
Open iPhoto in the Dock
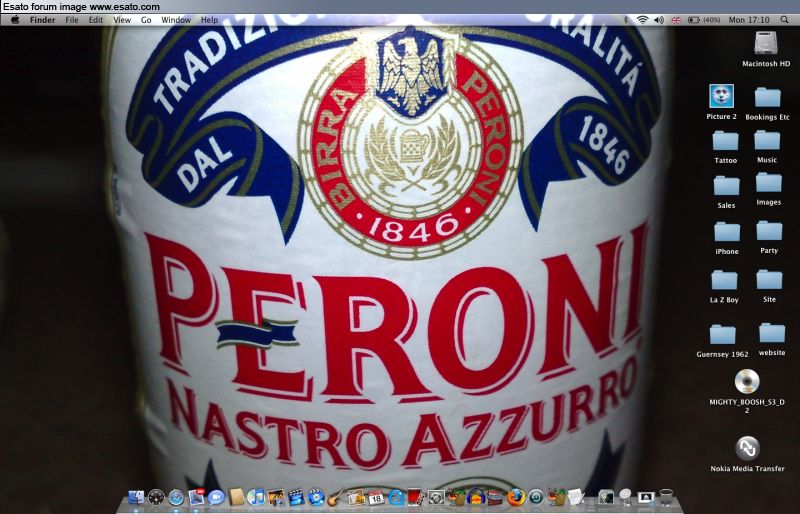[x=276, y=497]
